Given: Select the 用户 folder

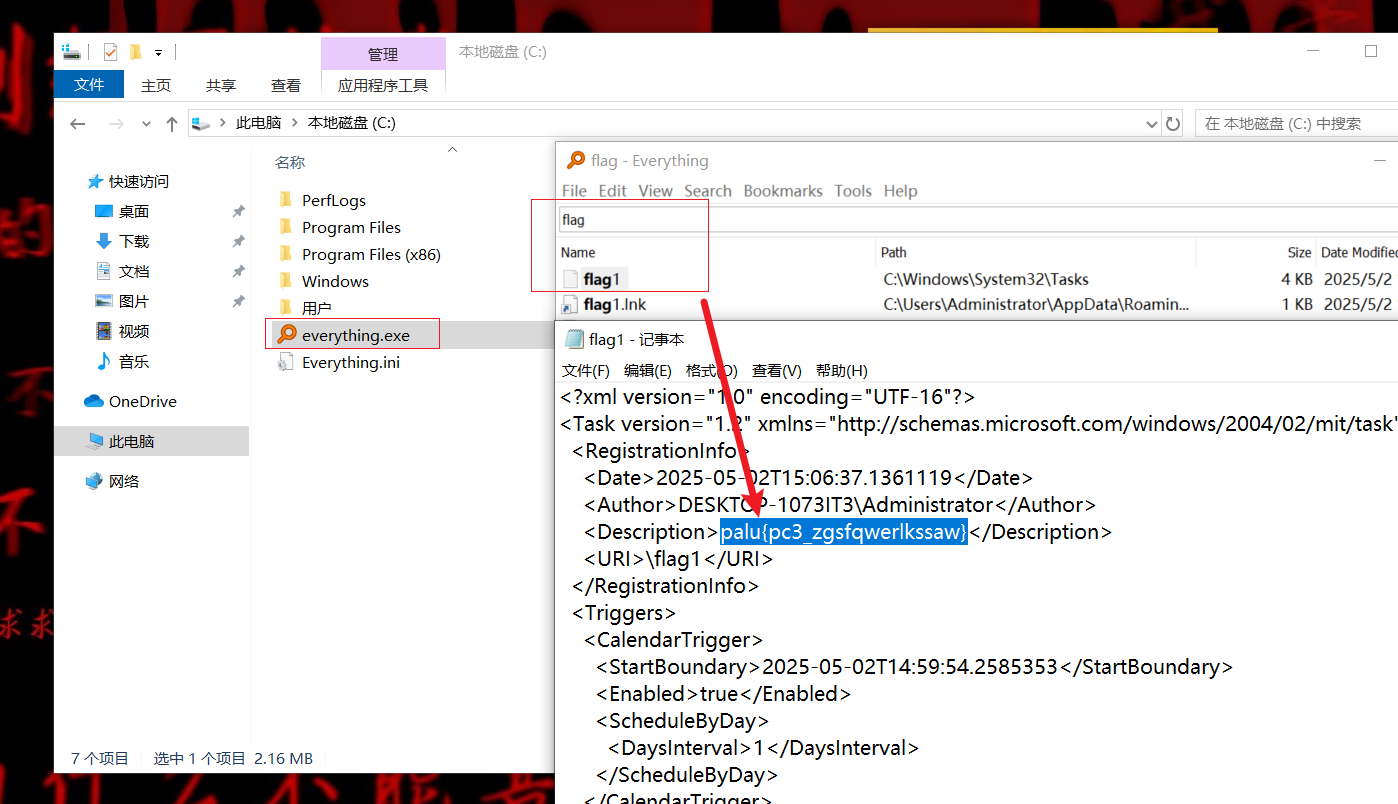Looking at the screenshot, I should (316, 308).
